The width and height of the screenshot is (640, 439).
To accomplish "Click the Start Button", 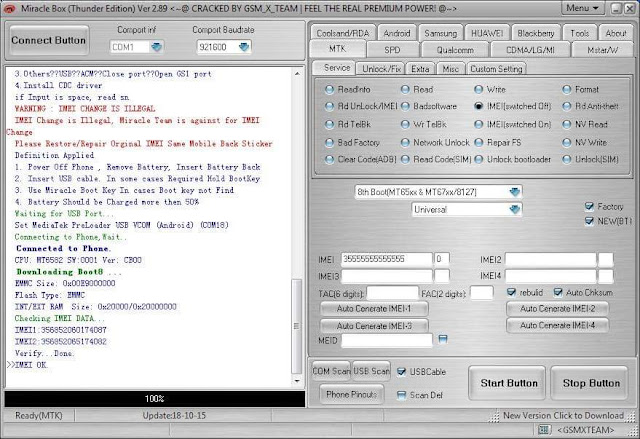I will [509, 383].
